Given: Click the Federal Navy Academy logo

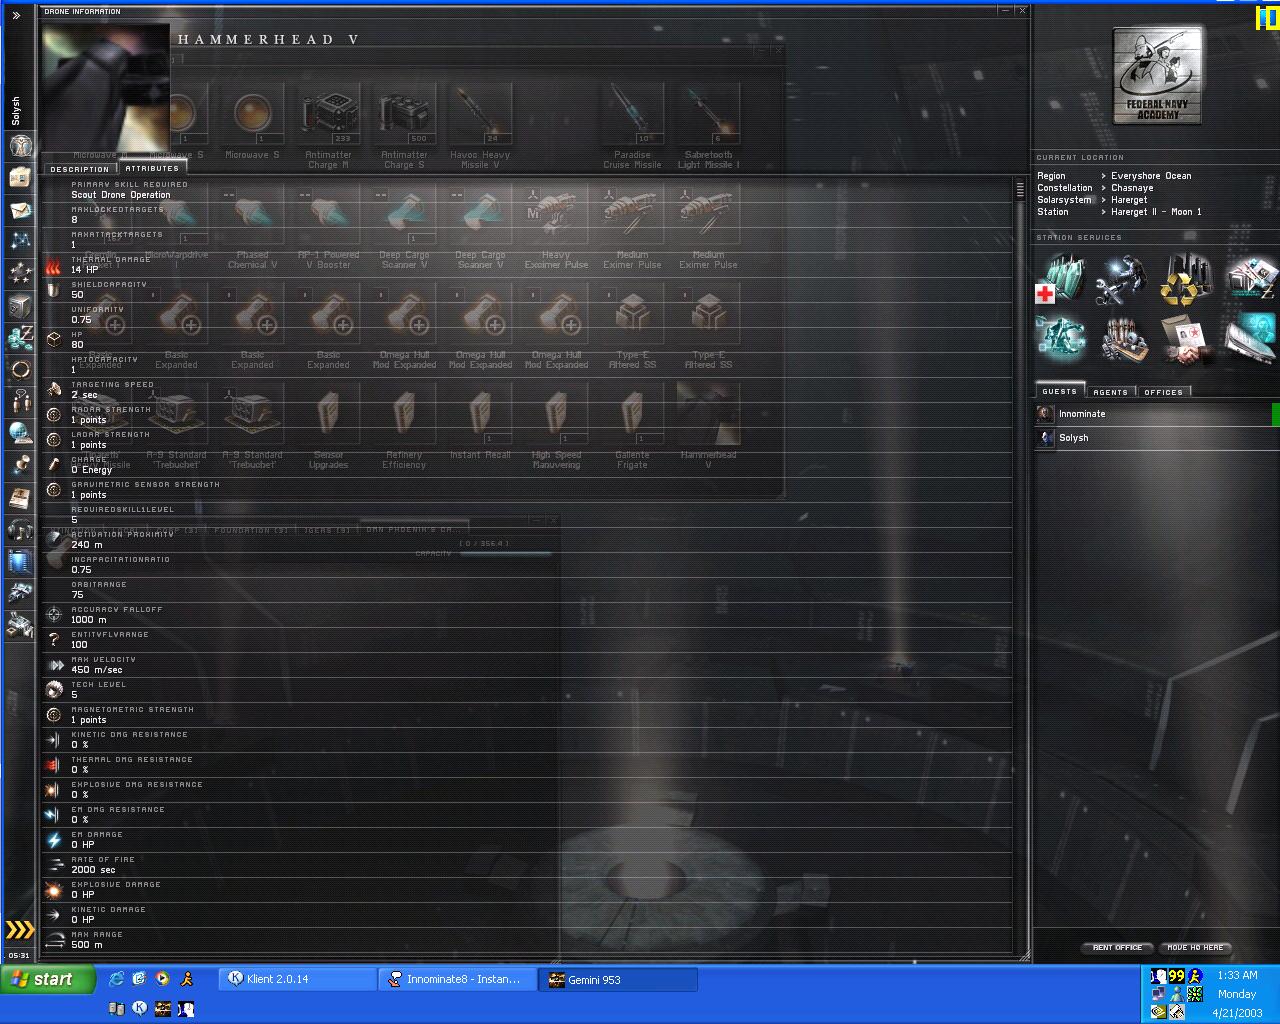Looking at the screenshot, I should pos(1157,76).
